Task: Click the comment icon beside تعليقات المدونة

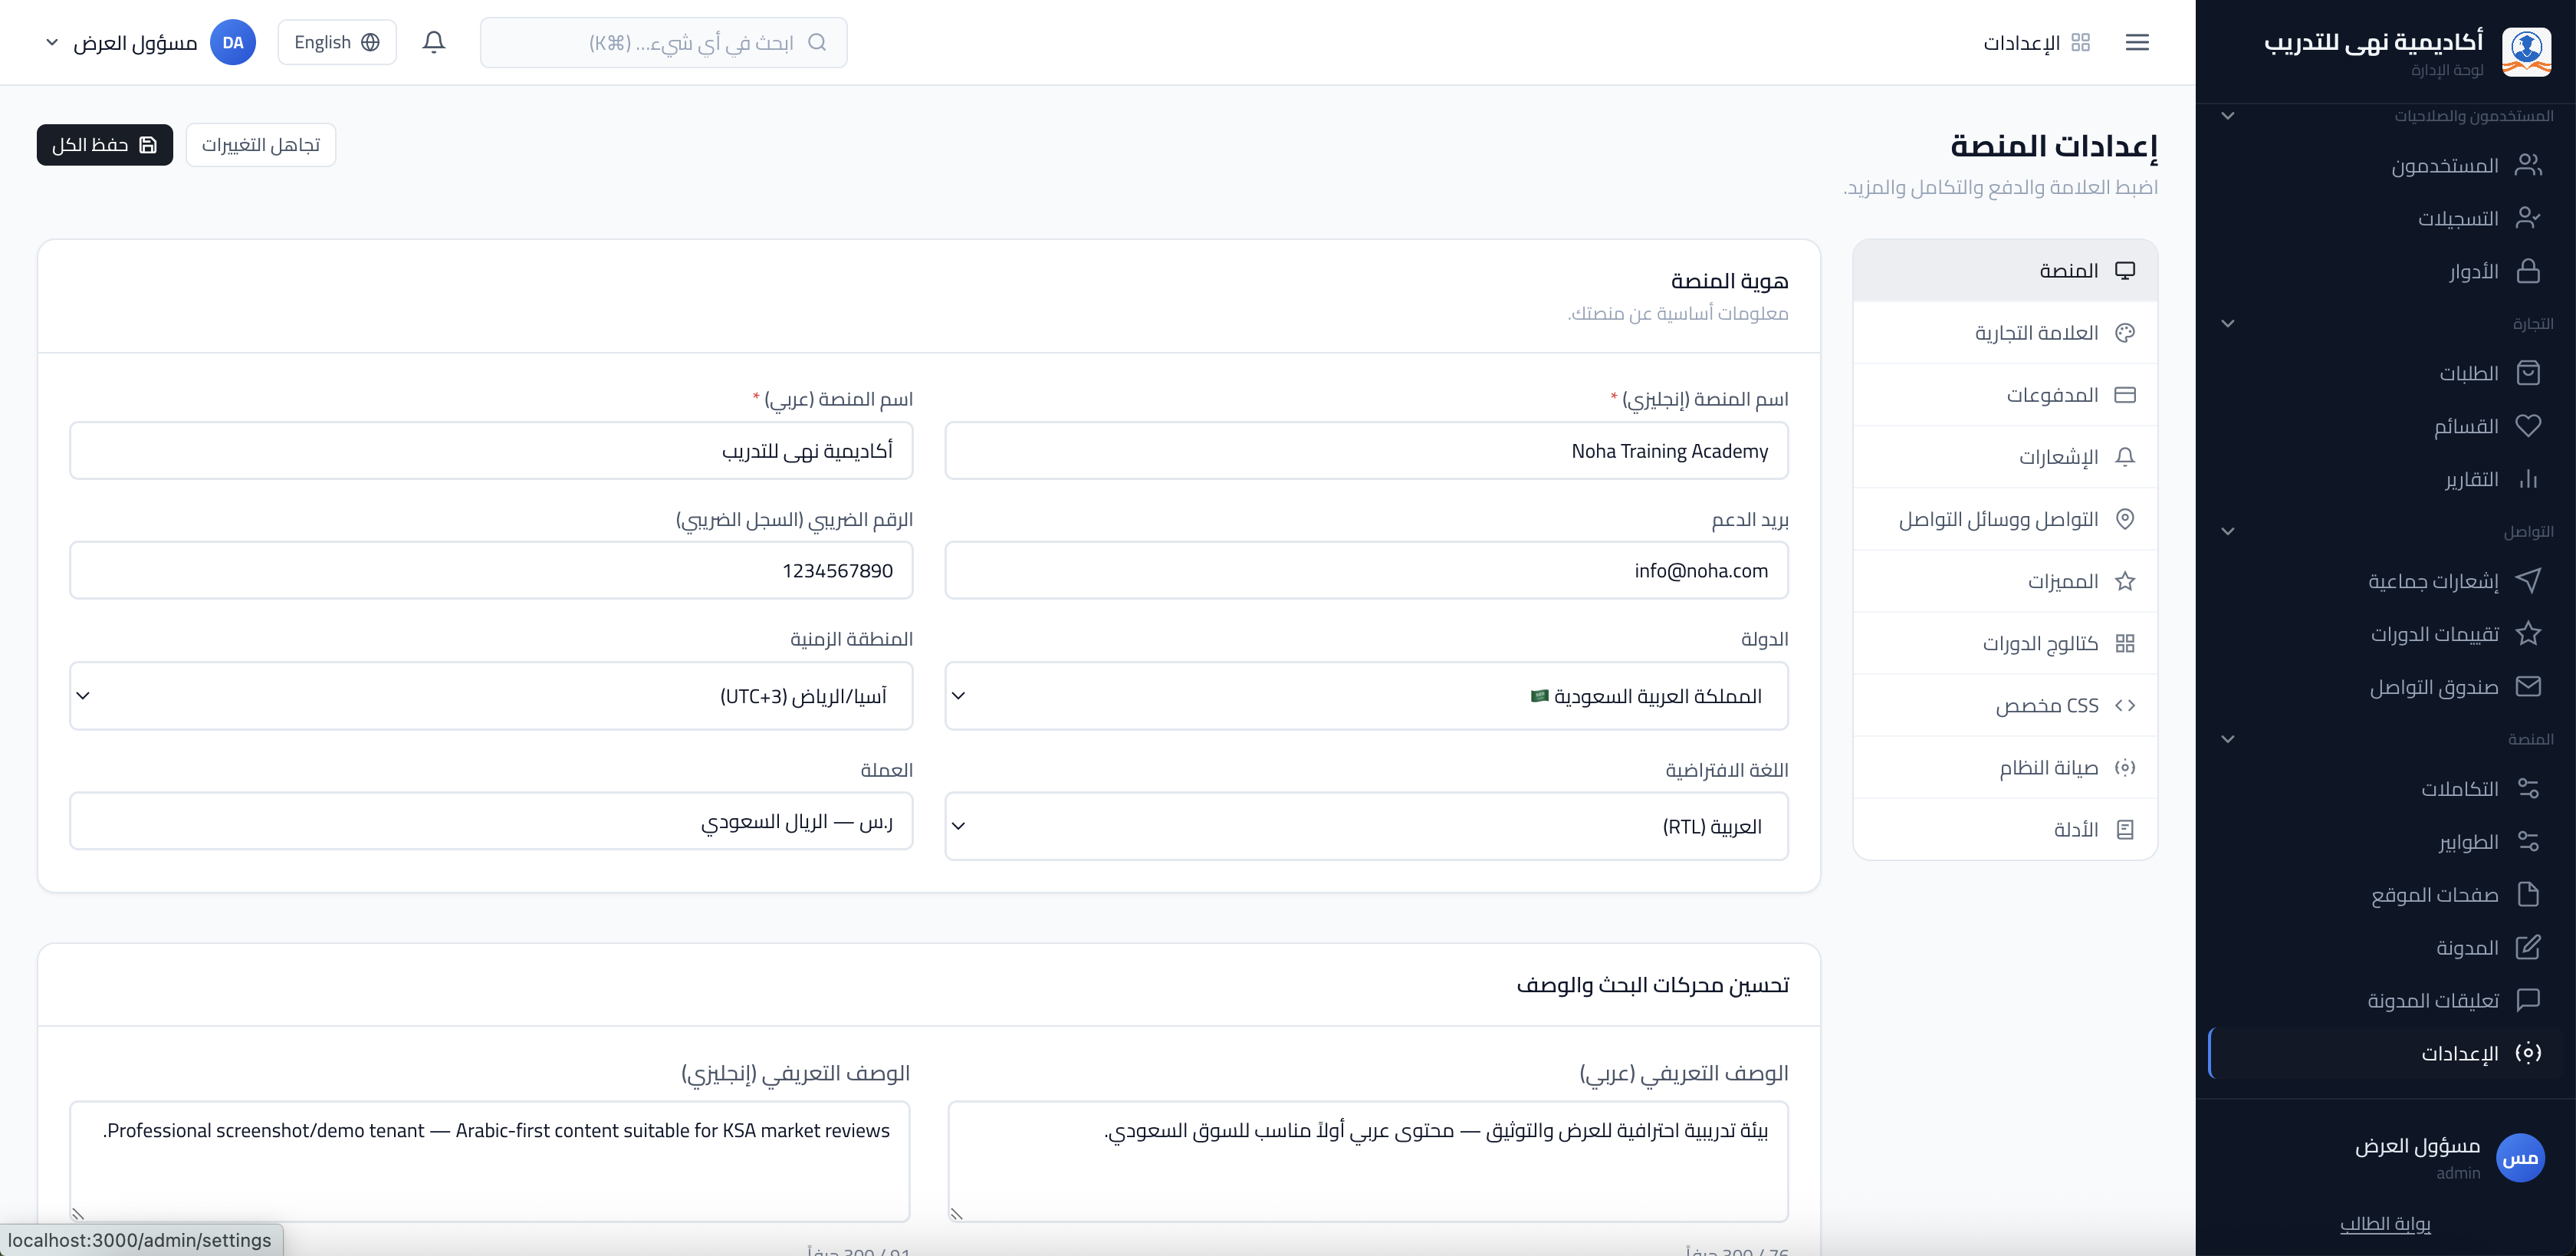Action: click(2528, 1000)
